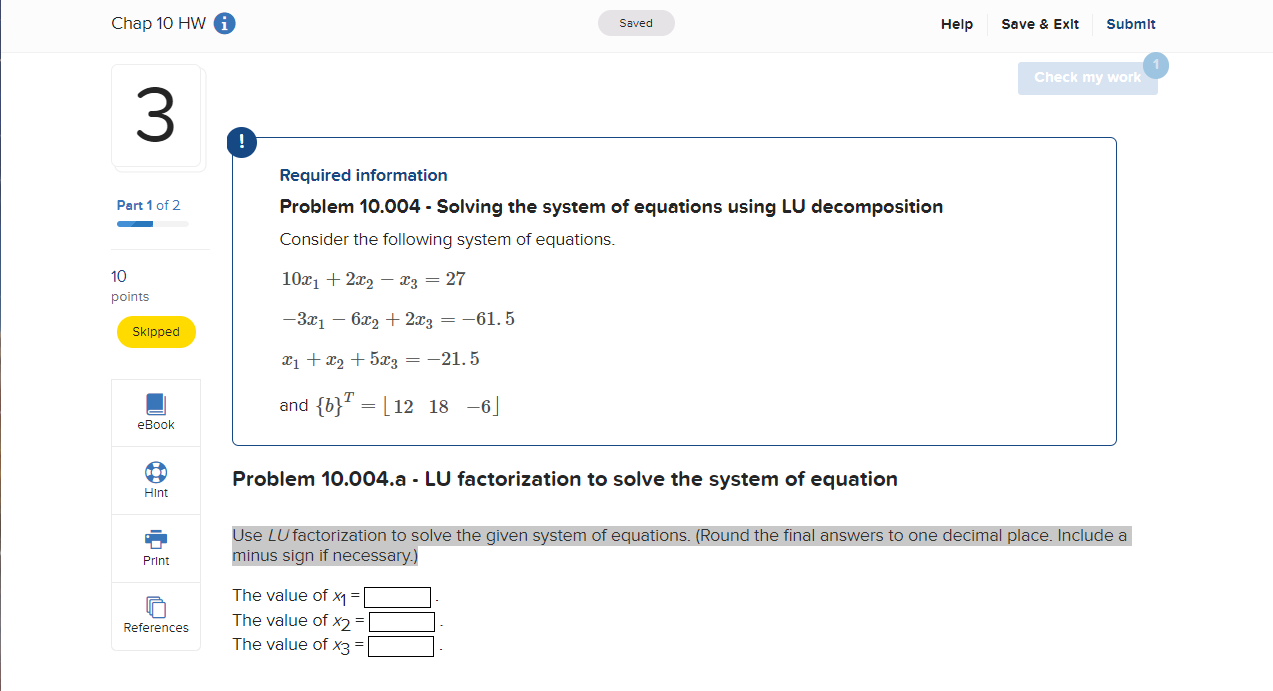Image resolution: width=1273 pixels, height=691 pixels.
Task: Submit the homework assignment
Action: (1130, 24)
